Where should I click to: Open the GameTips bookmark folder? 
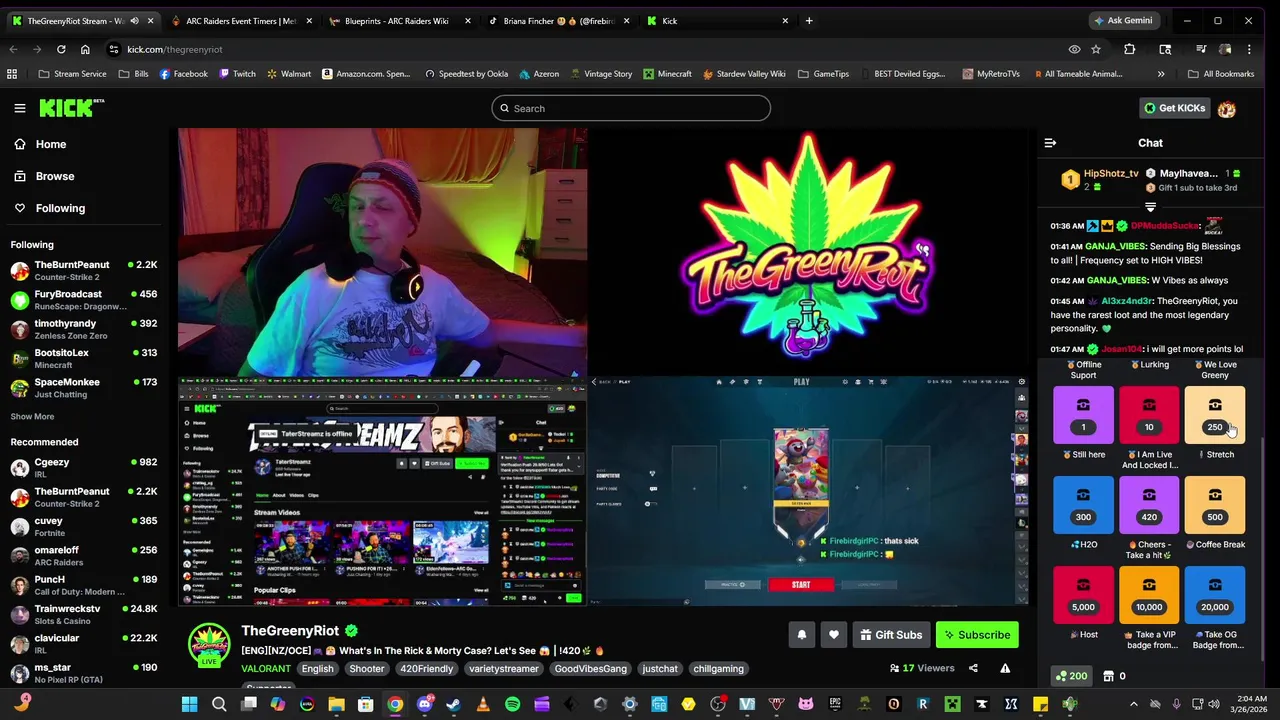pyautogui.click(x=823, y=74)
